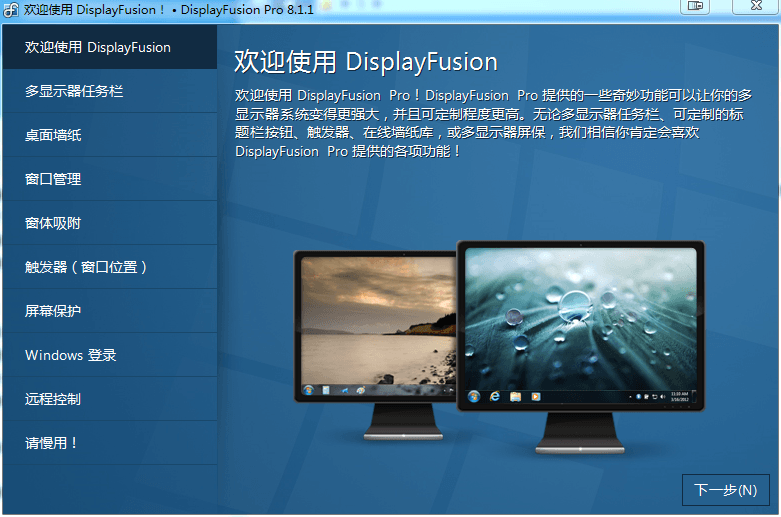Image resolution: width=781 pixels, height=517 pixels.
Task: Select the 请慢用！ sidebar item
Action: point(109,443)
